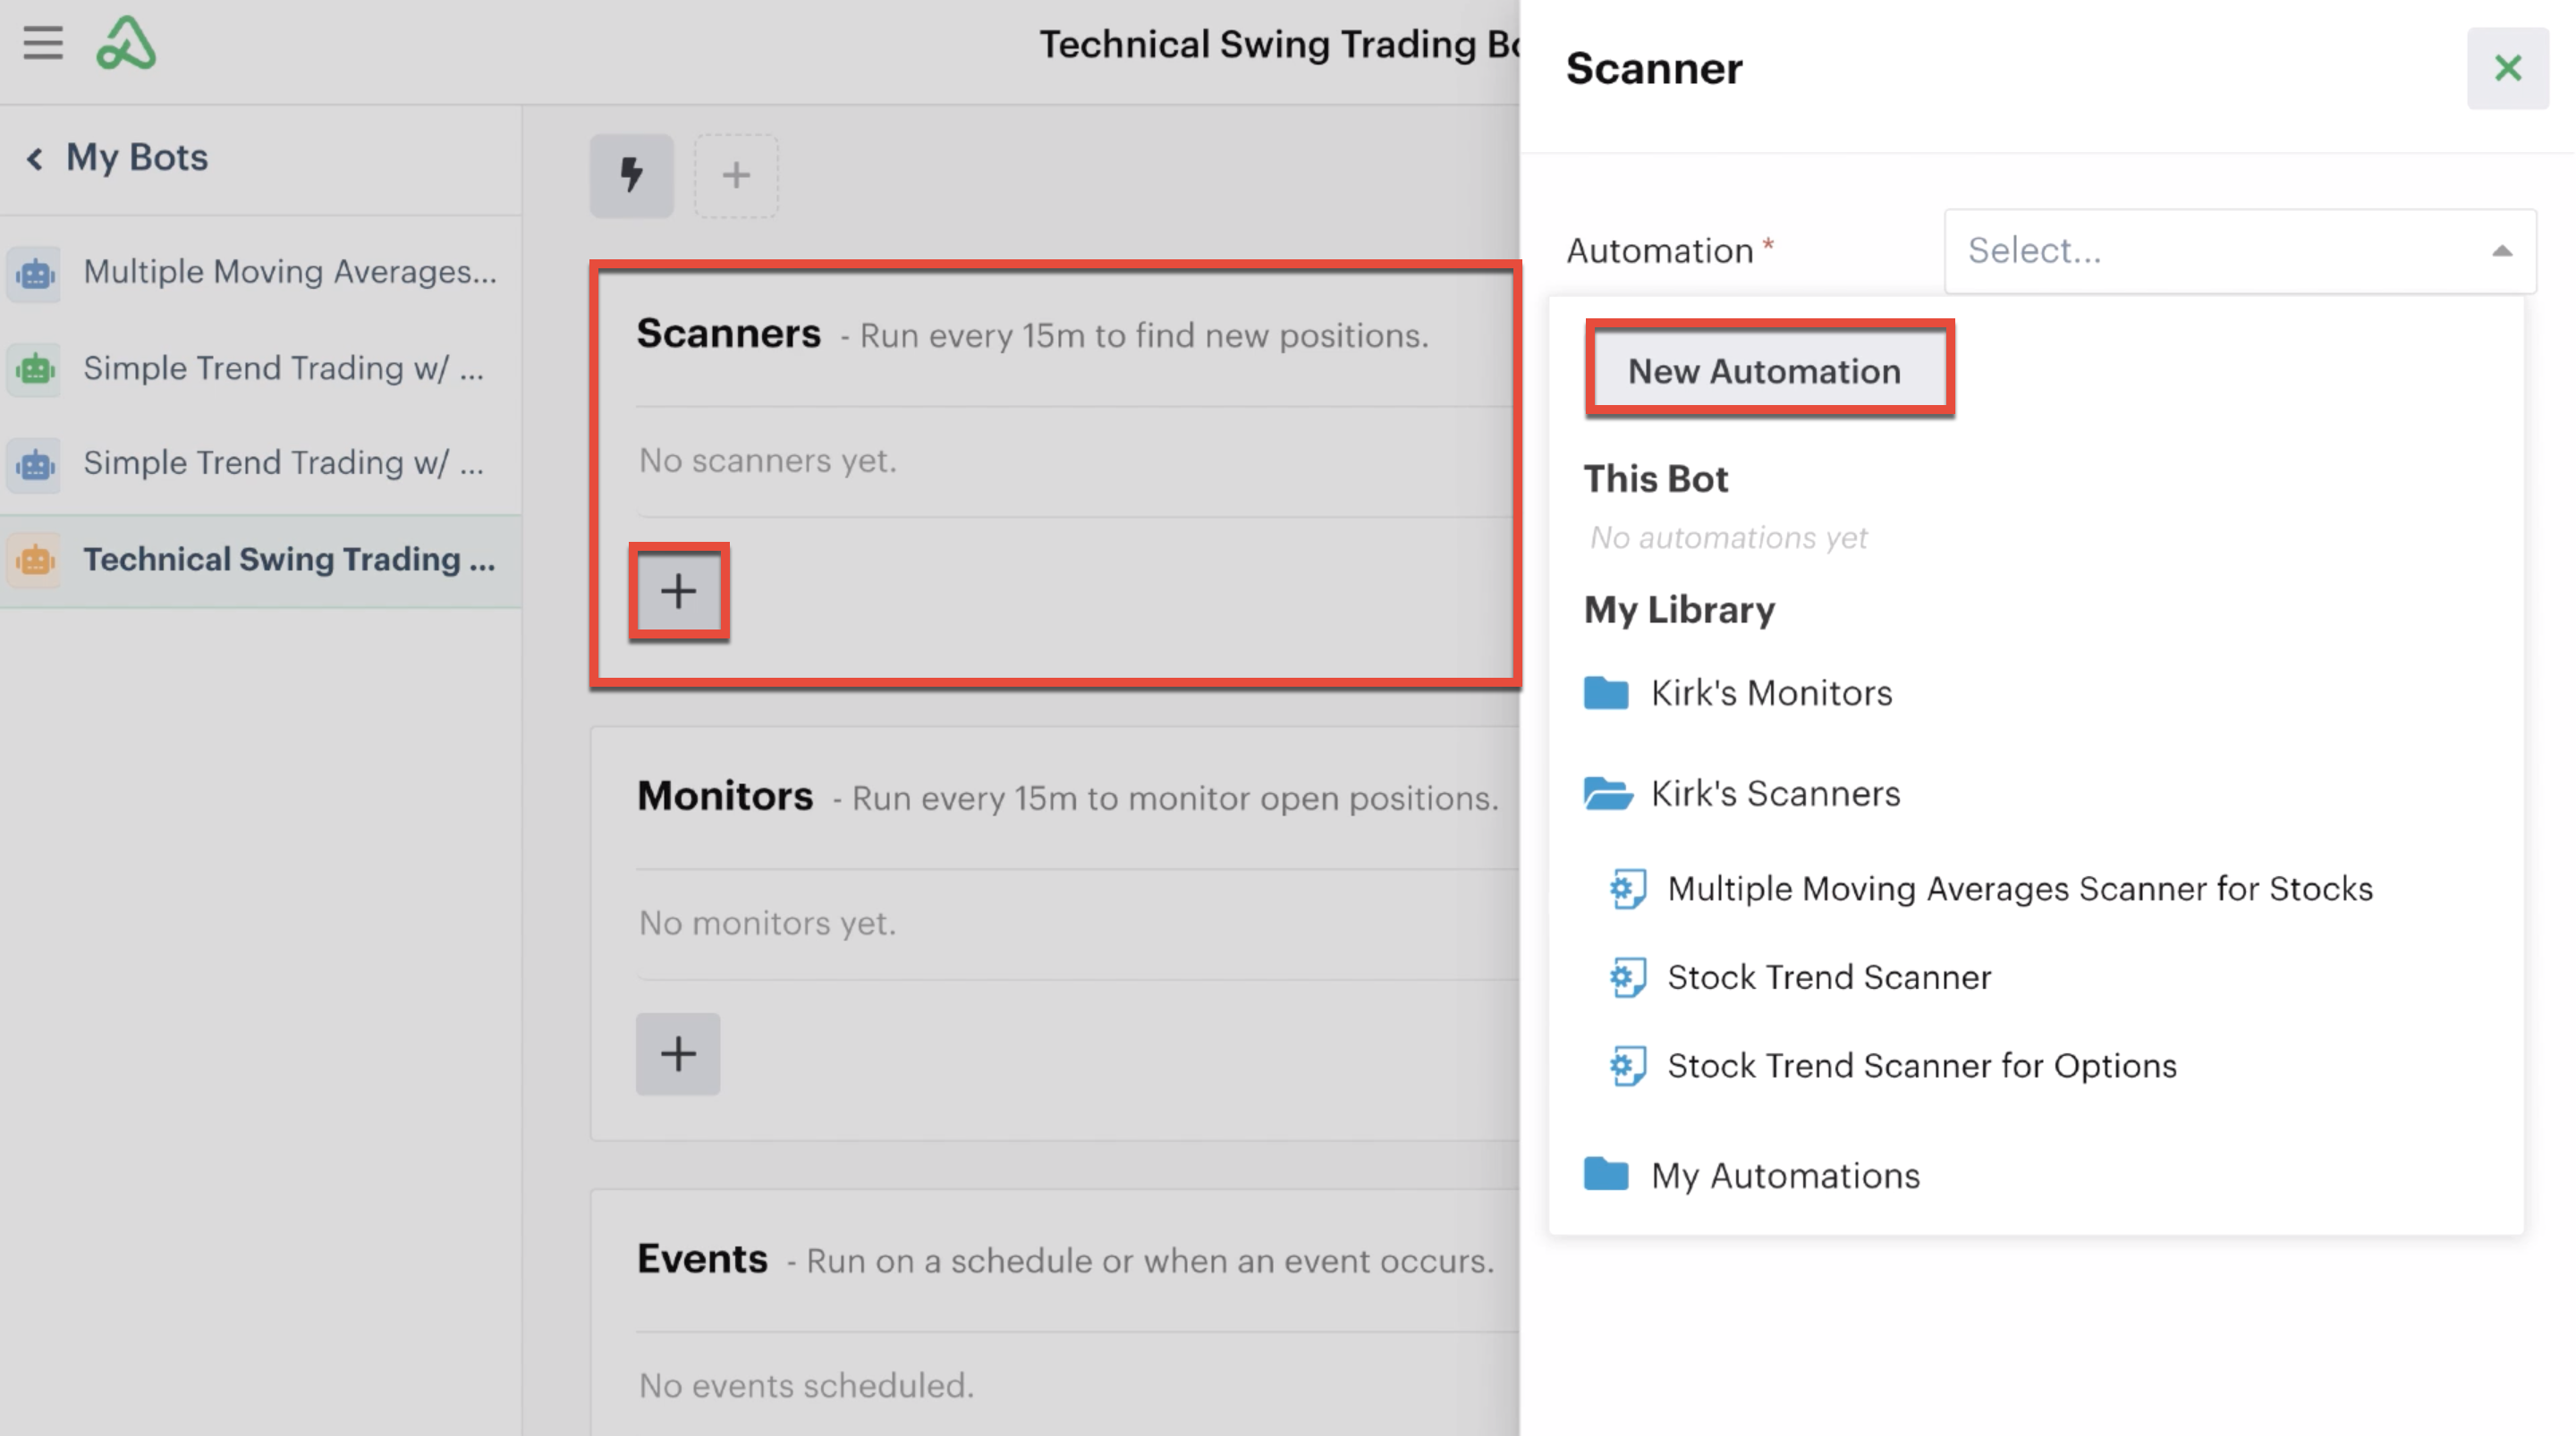Click 'No scanners yet.' text

coord(768,461)
